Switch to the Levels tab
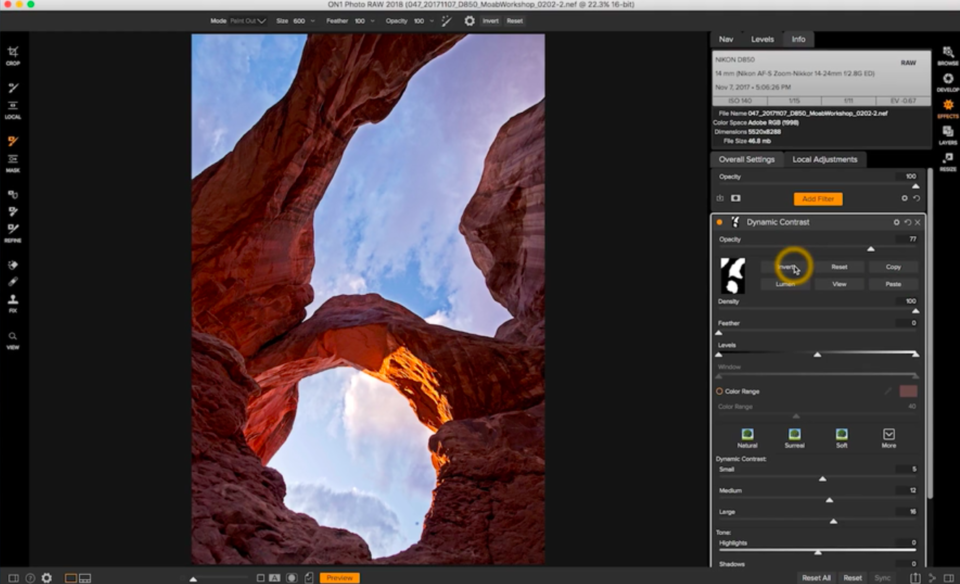Image resolution: width=960 pixels, height=584 pixels. 762,39
